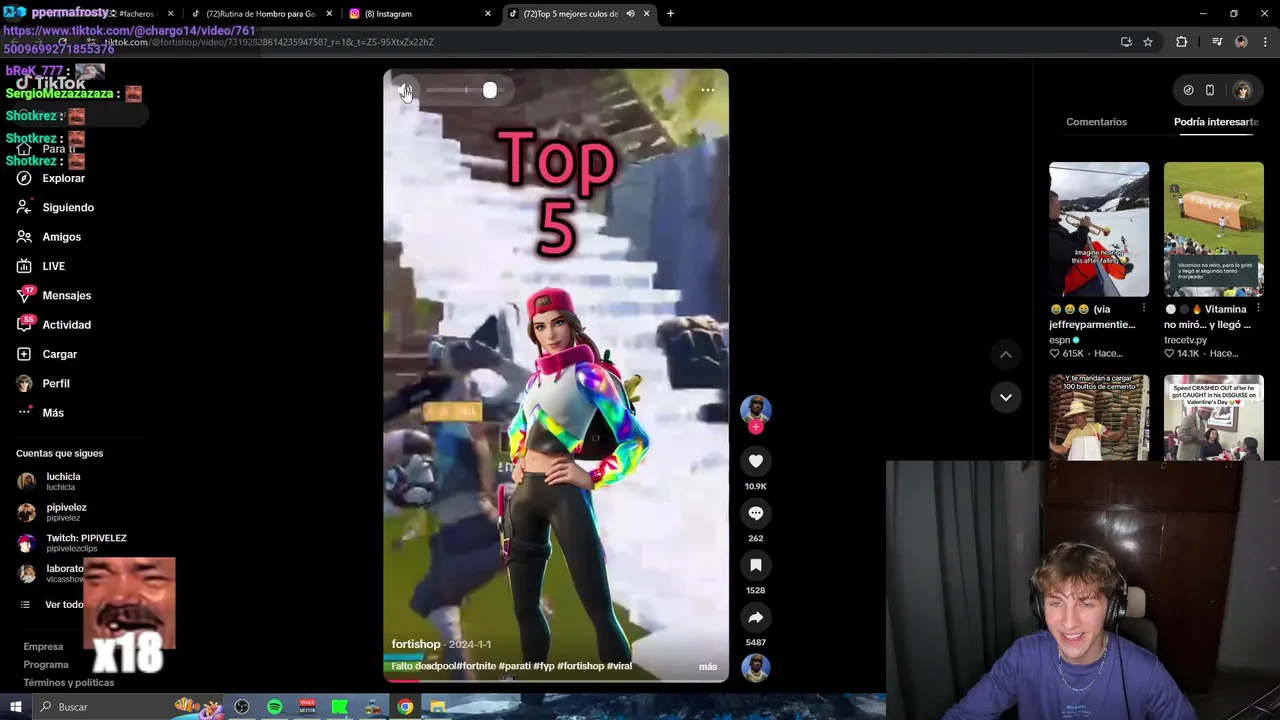Switch to the Comentarios tab

pos(1096,122)
